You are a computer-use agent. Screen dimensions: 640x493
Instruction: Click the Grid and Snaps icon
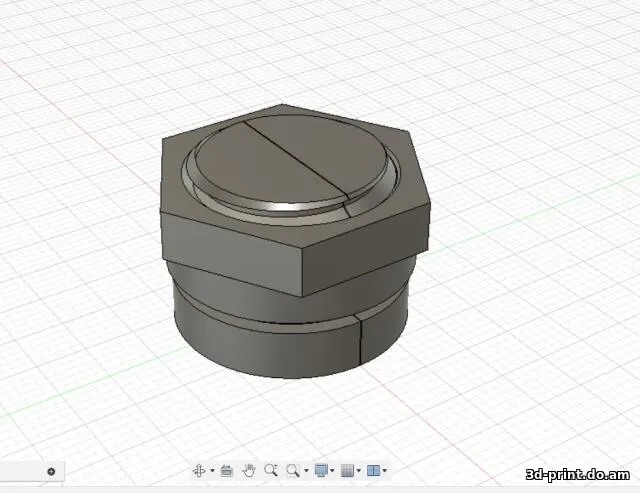[x=347, y=470]
